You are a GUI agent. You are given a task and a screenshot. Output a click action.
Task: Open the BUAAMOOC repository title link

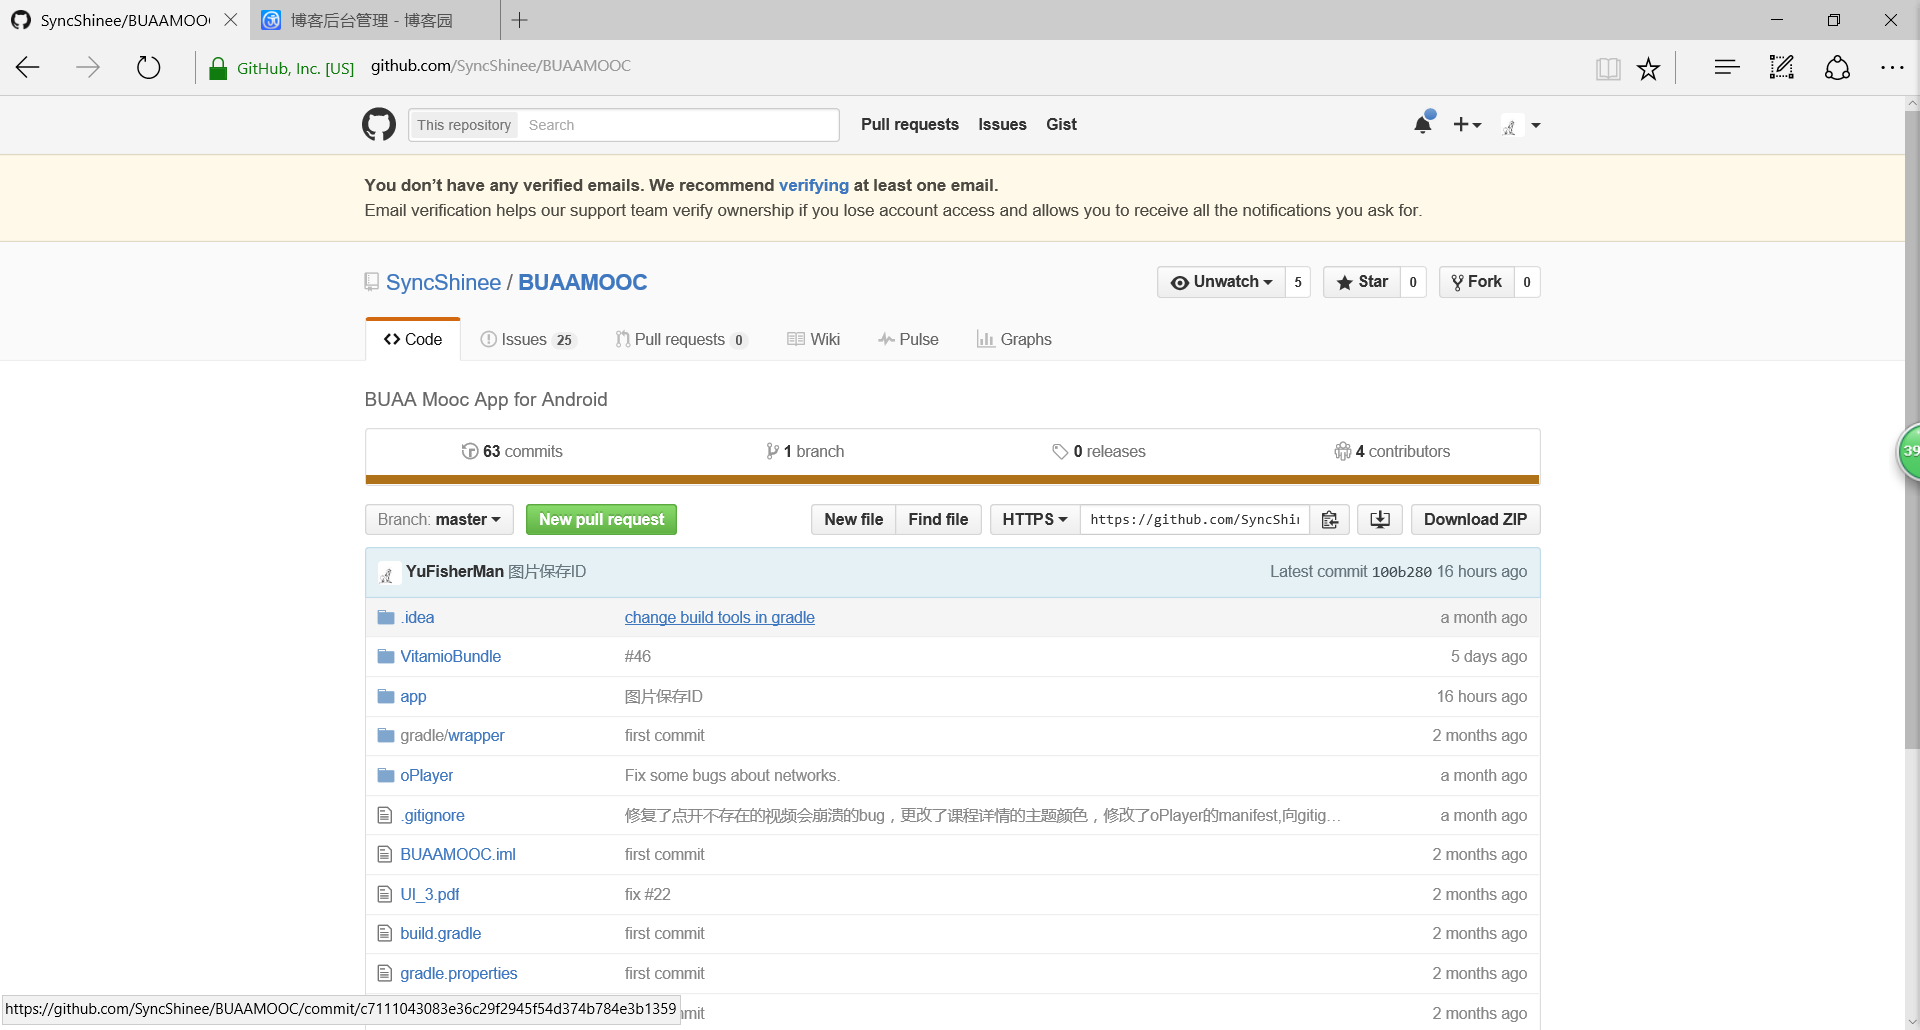click(582, 283)
